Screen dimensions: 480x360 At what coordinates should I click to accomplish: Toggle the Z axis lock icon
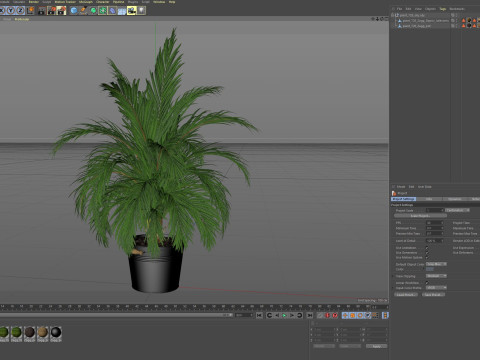coord(20,10)
